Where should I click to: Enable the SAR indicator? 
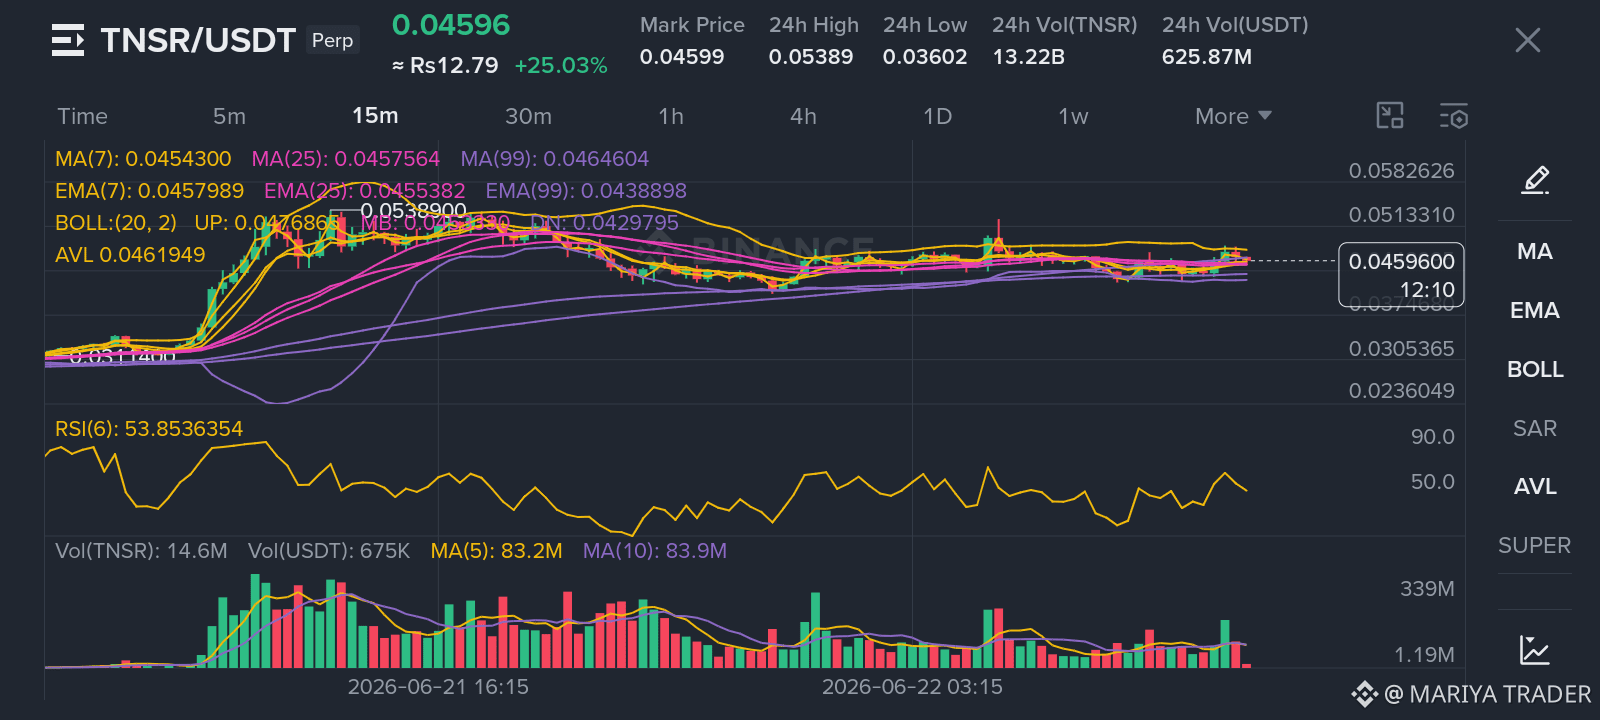point(1535,428)
